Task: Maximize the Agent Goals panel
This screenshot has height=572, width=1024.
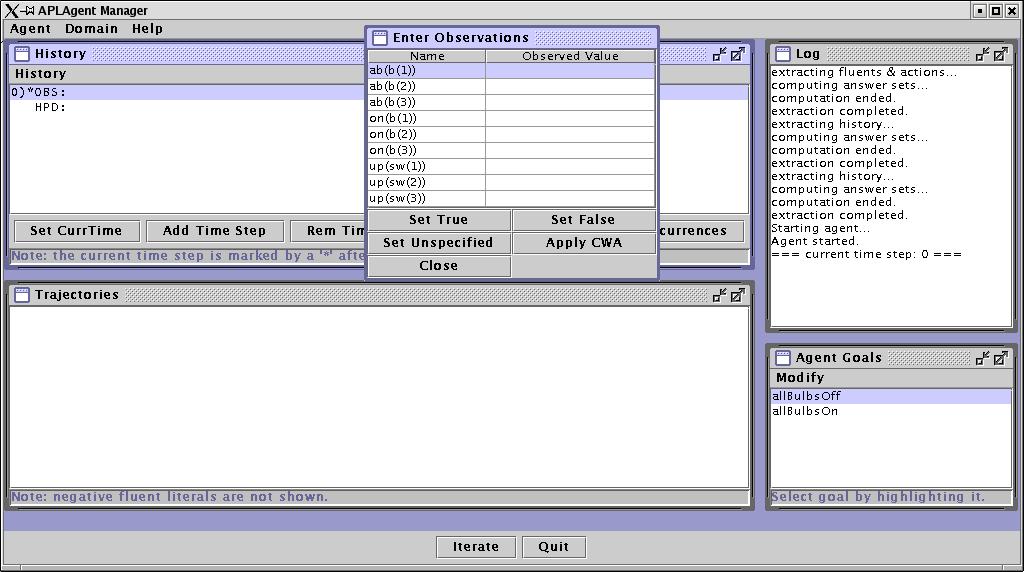Action: (1001, 358)
